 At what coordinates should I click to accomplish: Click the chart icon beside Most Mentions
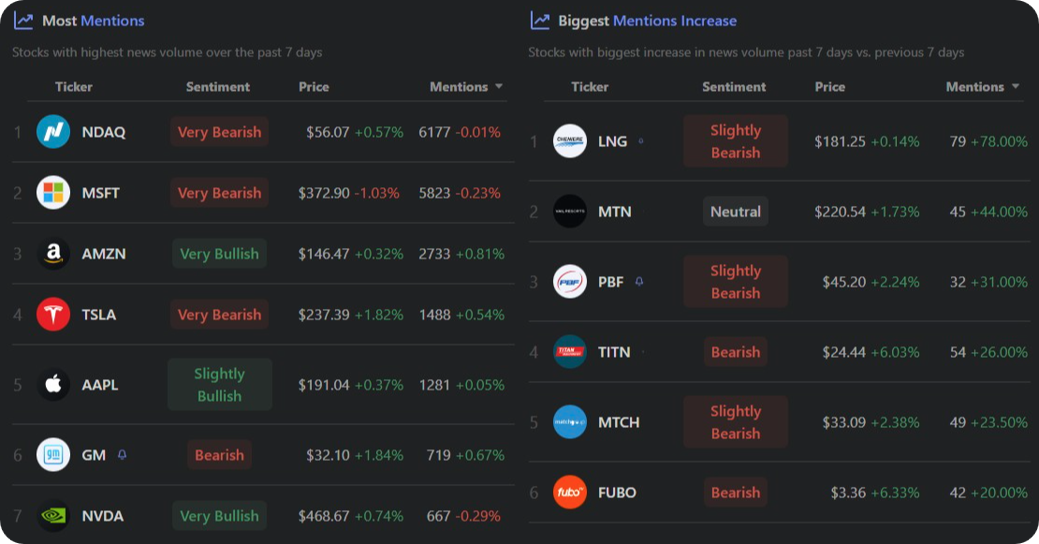tap(24, 21)
